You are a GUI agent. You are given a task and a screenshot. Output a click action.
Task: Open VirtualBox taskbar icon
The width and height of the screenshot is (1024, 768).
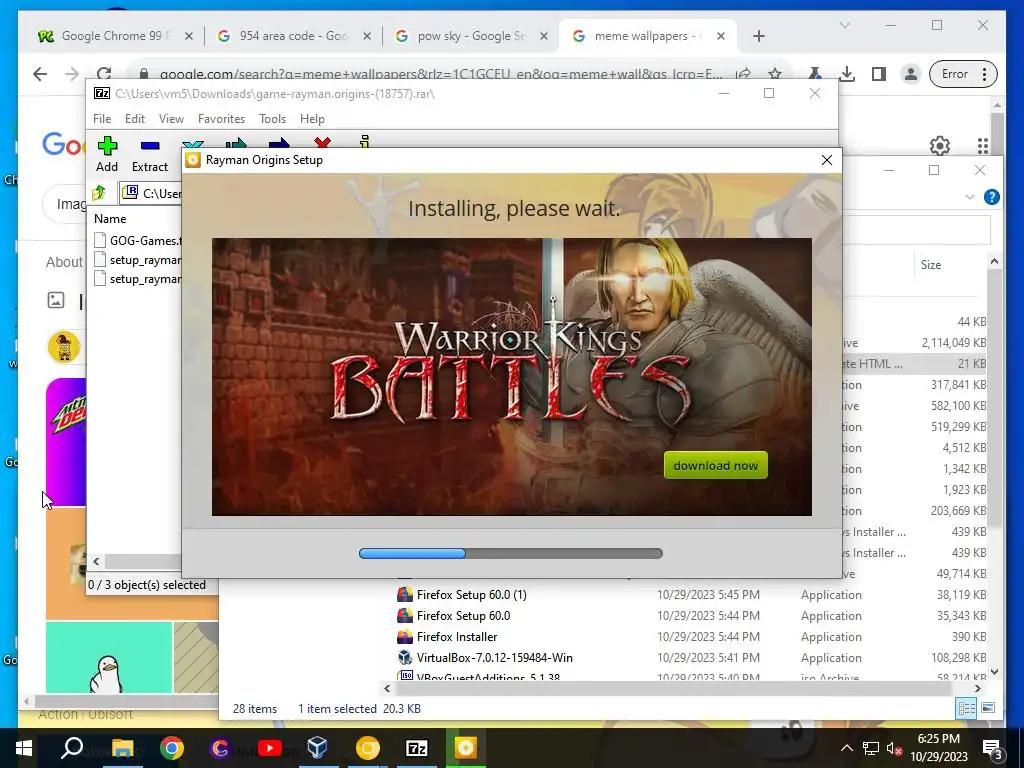pyautogui.click(x=317, y=748)
